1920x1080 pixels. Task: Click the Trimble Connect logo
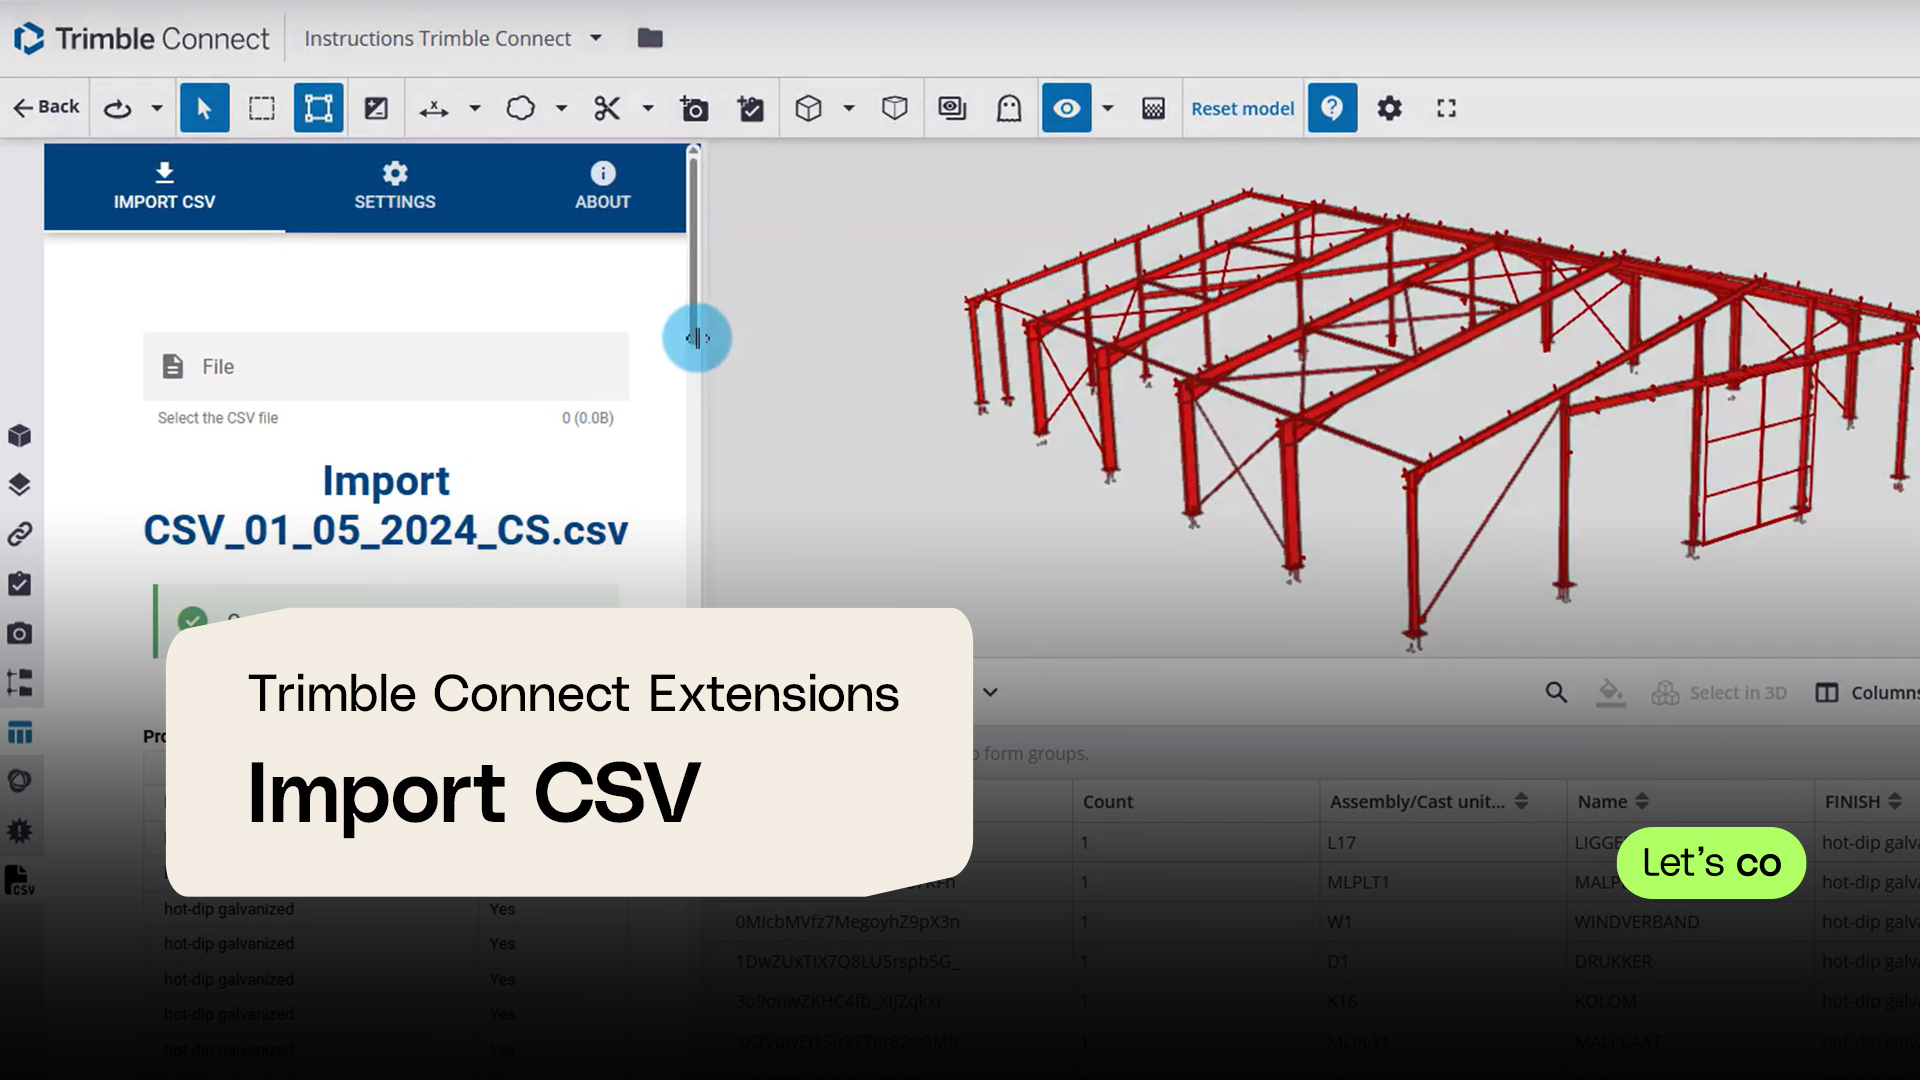(141, 38)
